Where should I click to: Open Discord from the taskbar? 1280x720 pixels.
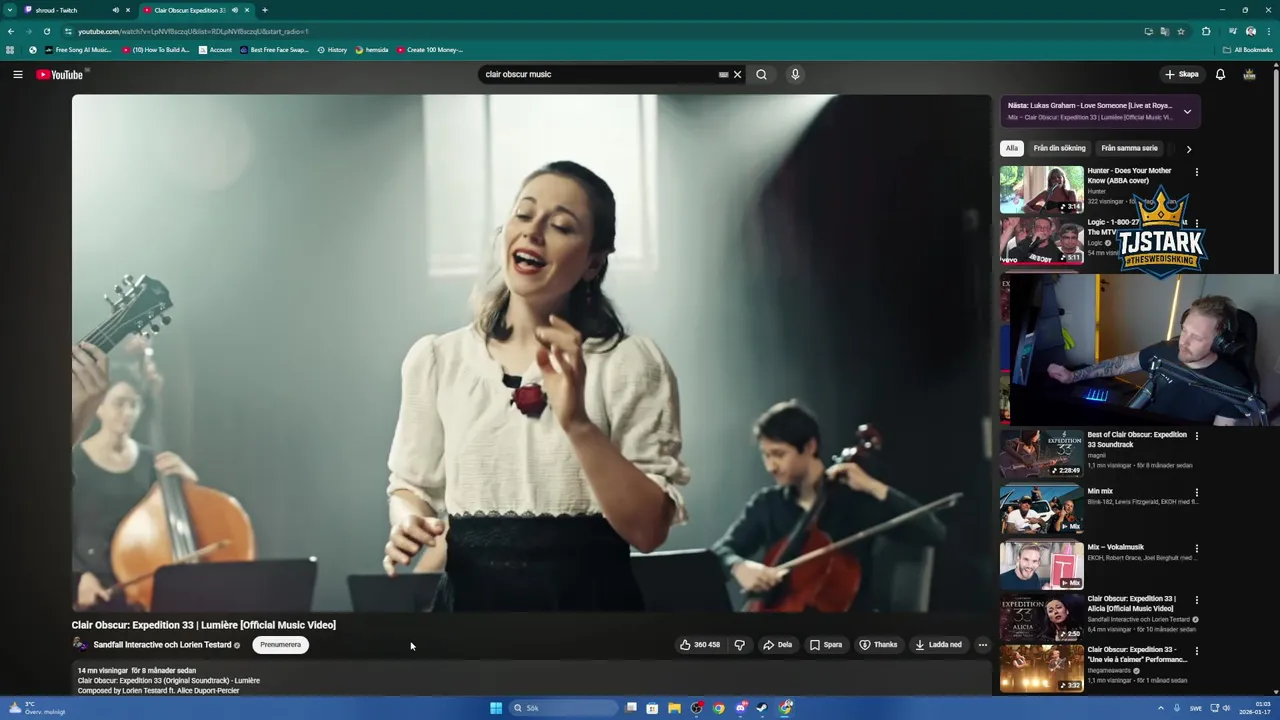740,708
